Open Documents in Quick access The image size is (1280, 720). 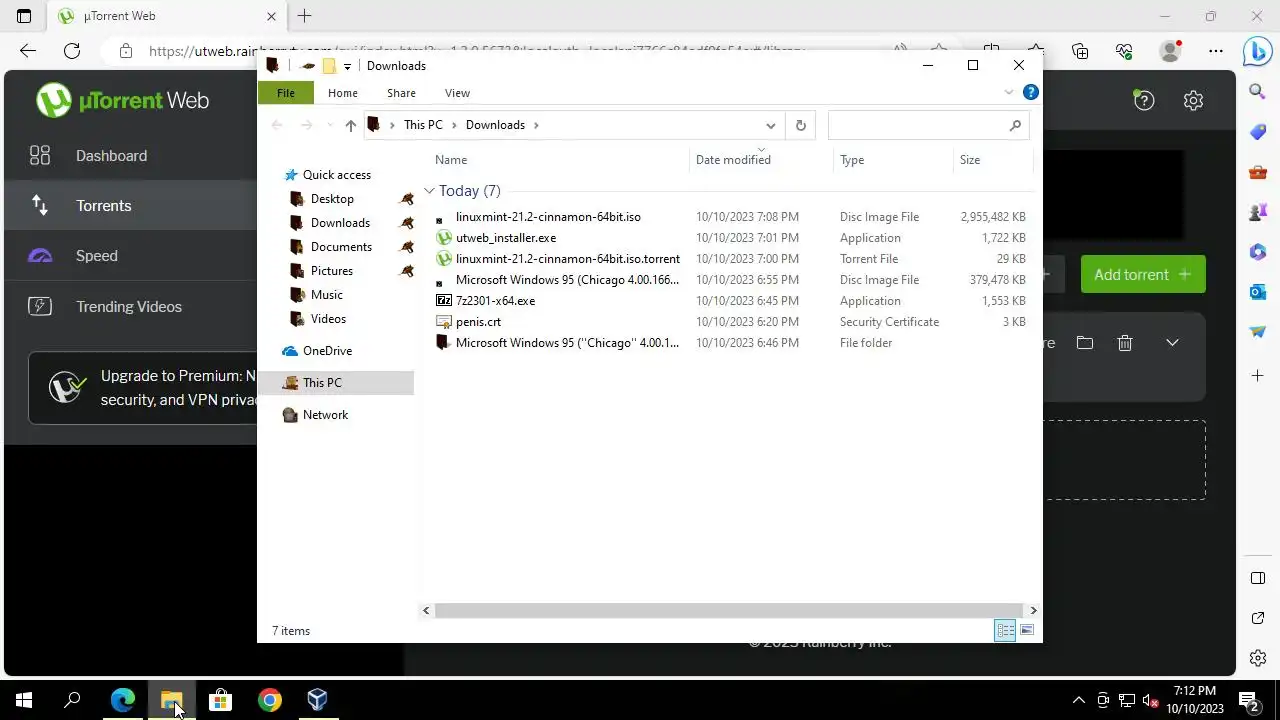341,247
